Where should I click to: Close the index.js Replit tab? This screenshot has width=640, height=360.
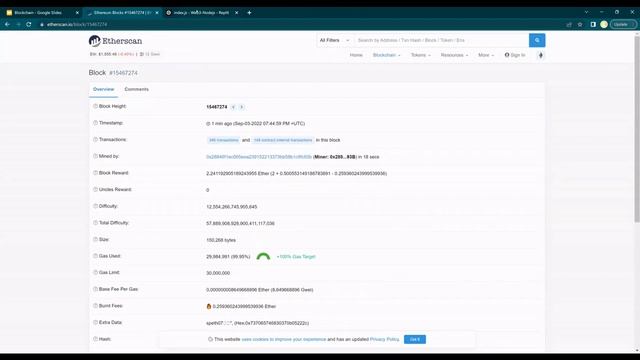[x=236, y=13]
